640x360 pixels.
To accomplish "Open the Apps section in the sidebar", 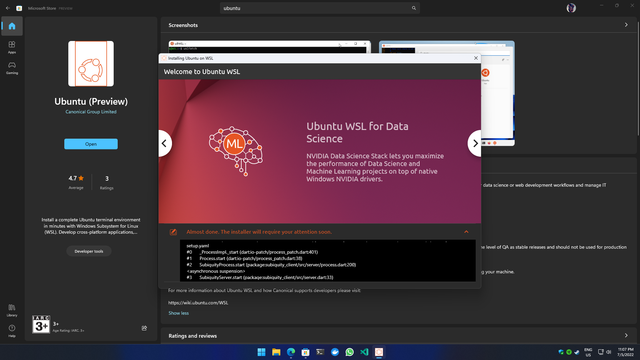I will [12, 47].
